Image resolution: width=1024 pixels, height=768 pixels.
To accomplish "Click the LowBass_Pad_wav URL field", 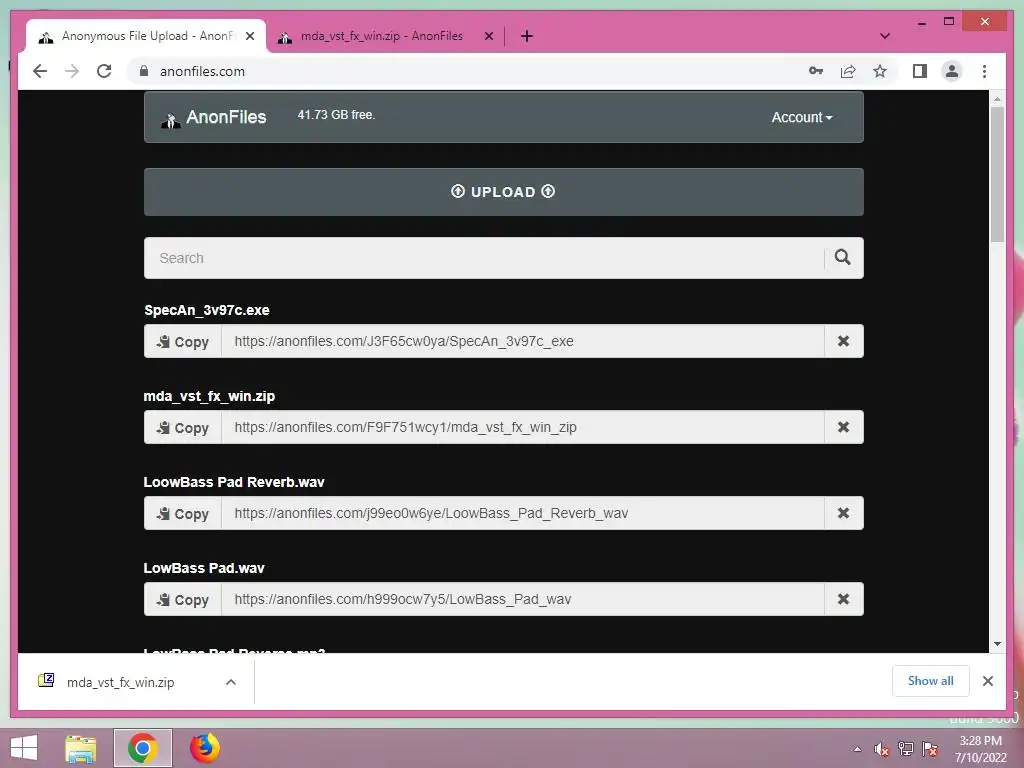I will [522, 599].
